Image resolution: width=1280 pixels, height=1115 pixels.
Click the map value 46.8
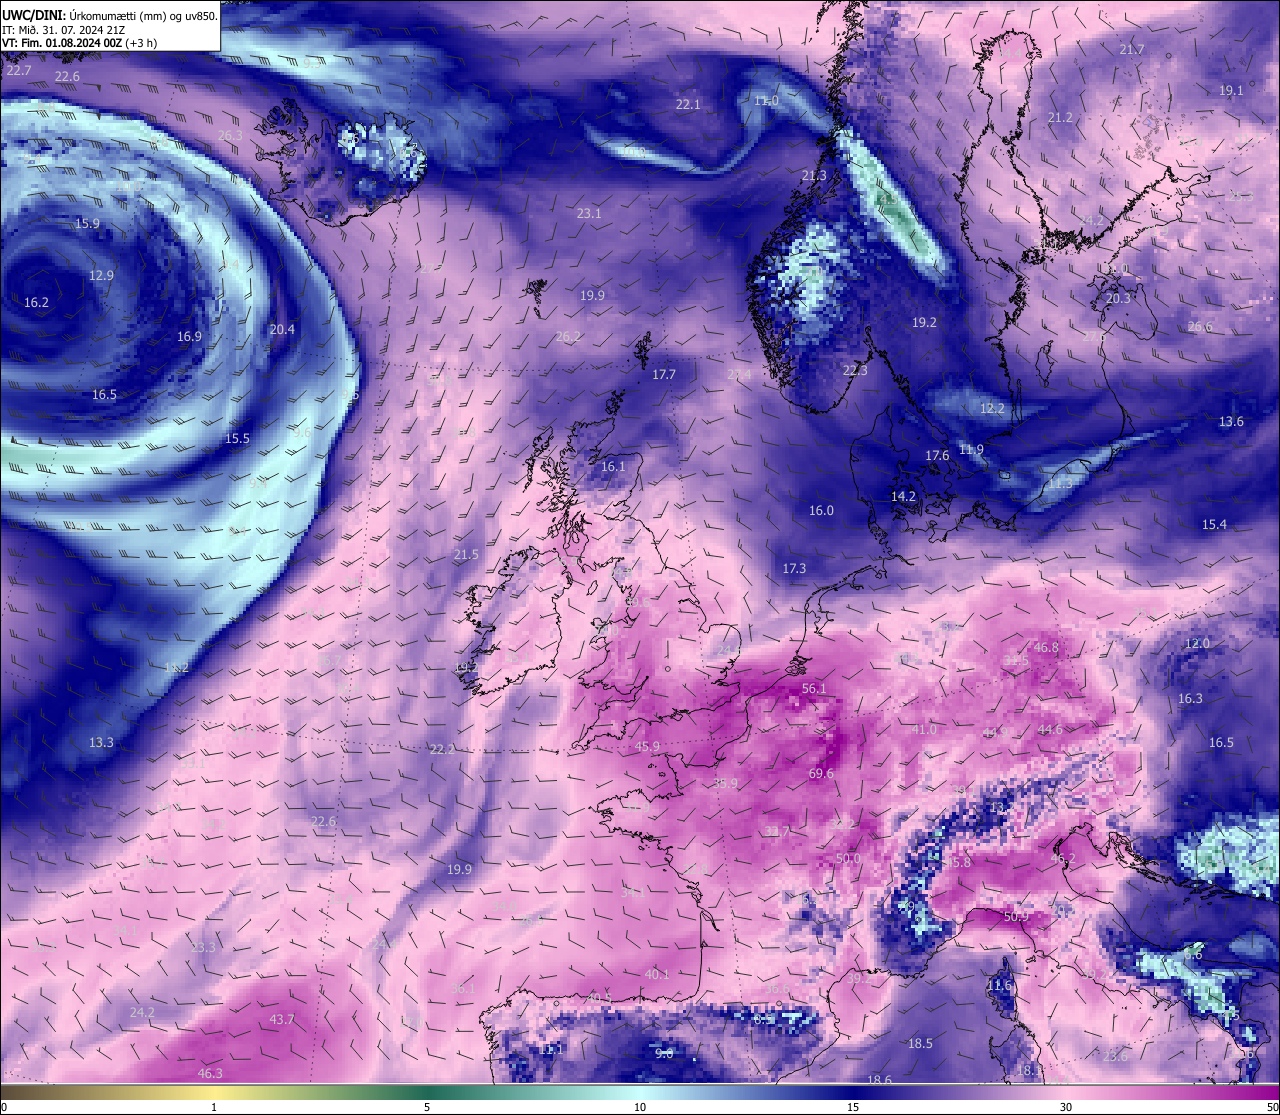1046,647
